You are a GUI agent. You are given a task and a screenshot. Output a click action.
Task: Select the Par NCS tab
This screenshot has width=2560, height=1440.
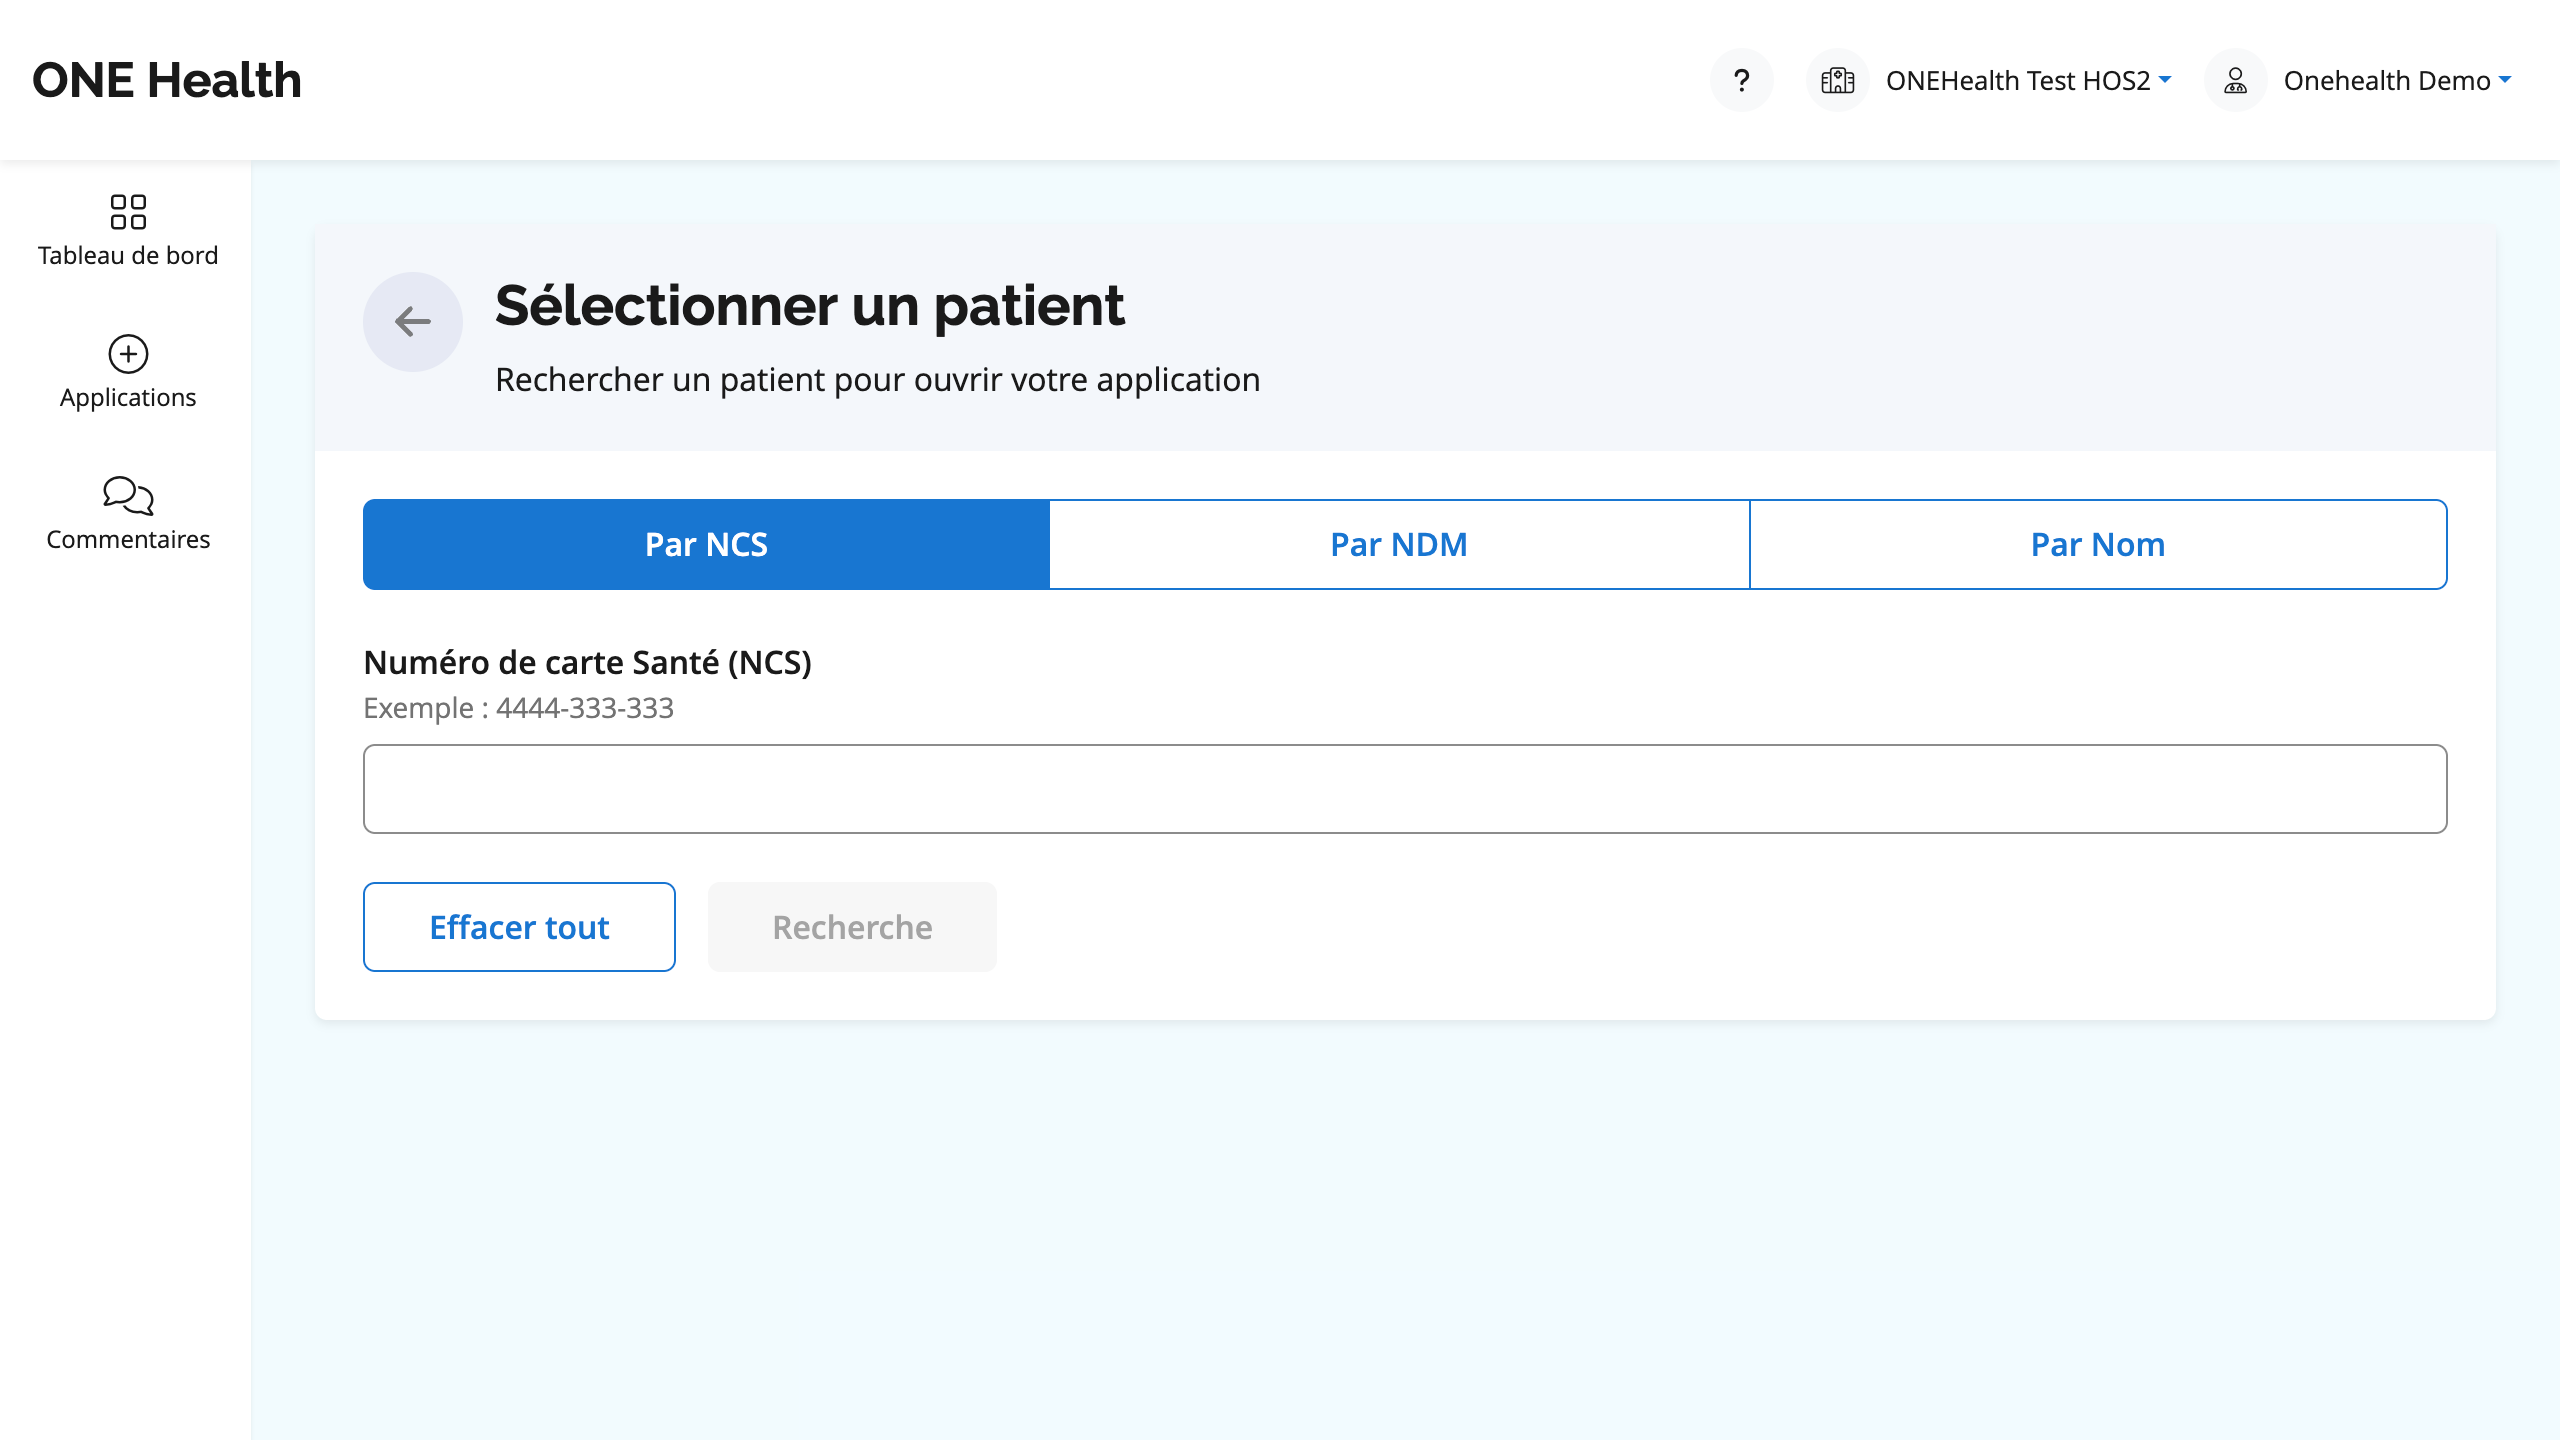(x=706, y=544)
